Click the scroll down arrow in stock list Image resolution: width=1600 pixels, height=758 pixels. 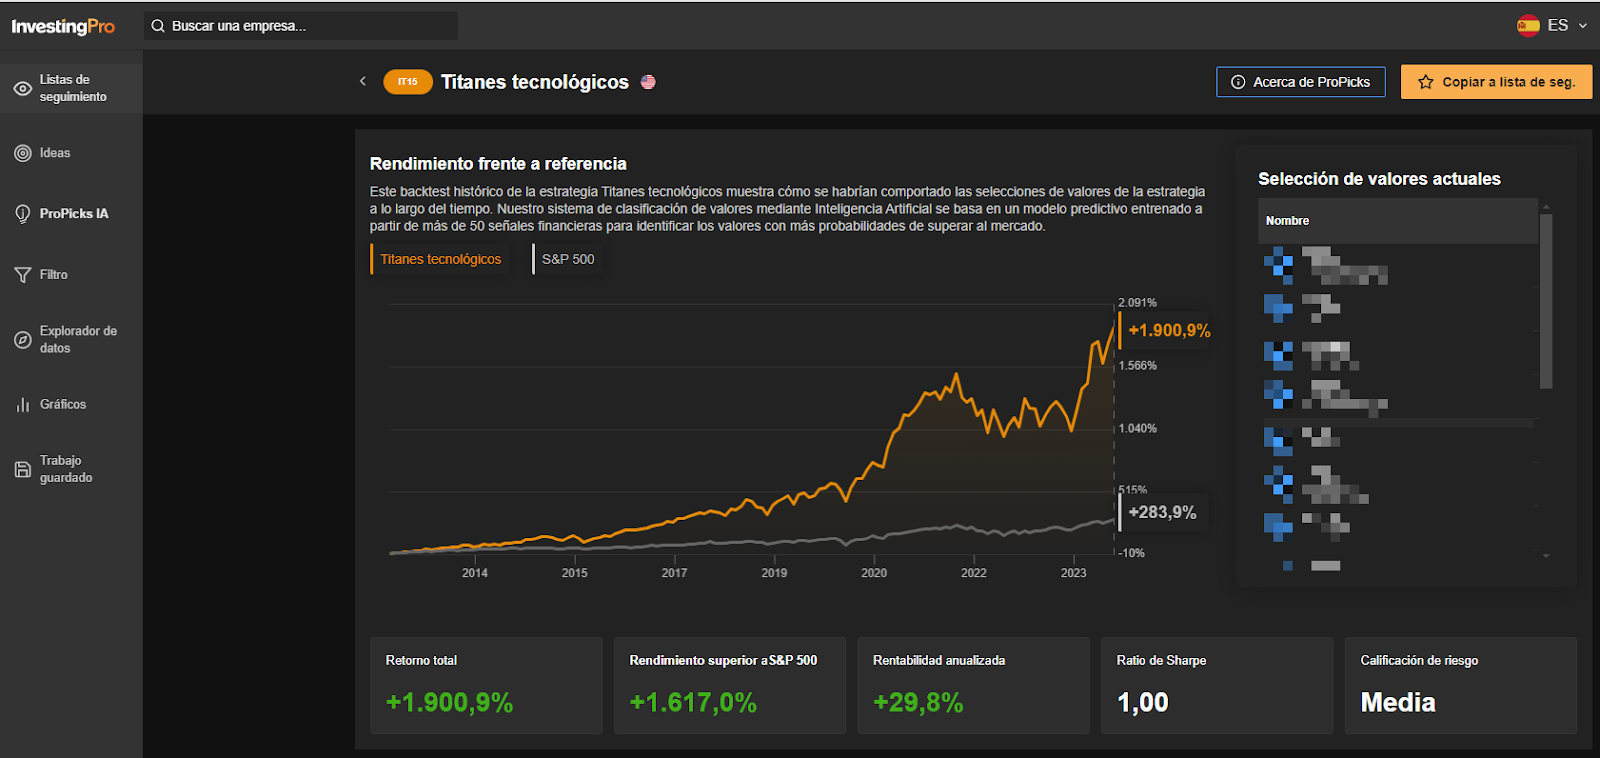click(x=1546, y=556)
